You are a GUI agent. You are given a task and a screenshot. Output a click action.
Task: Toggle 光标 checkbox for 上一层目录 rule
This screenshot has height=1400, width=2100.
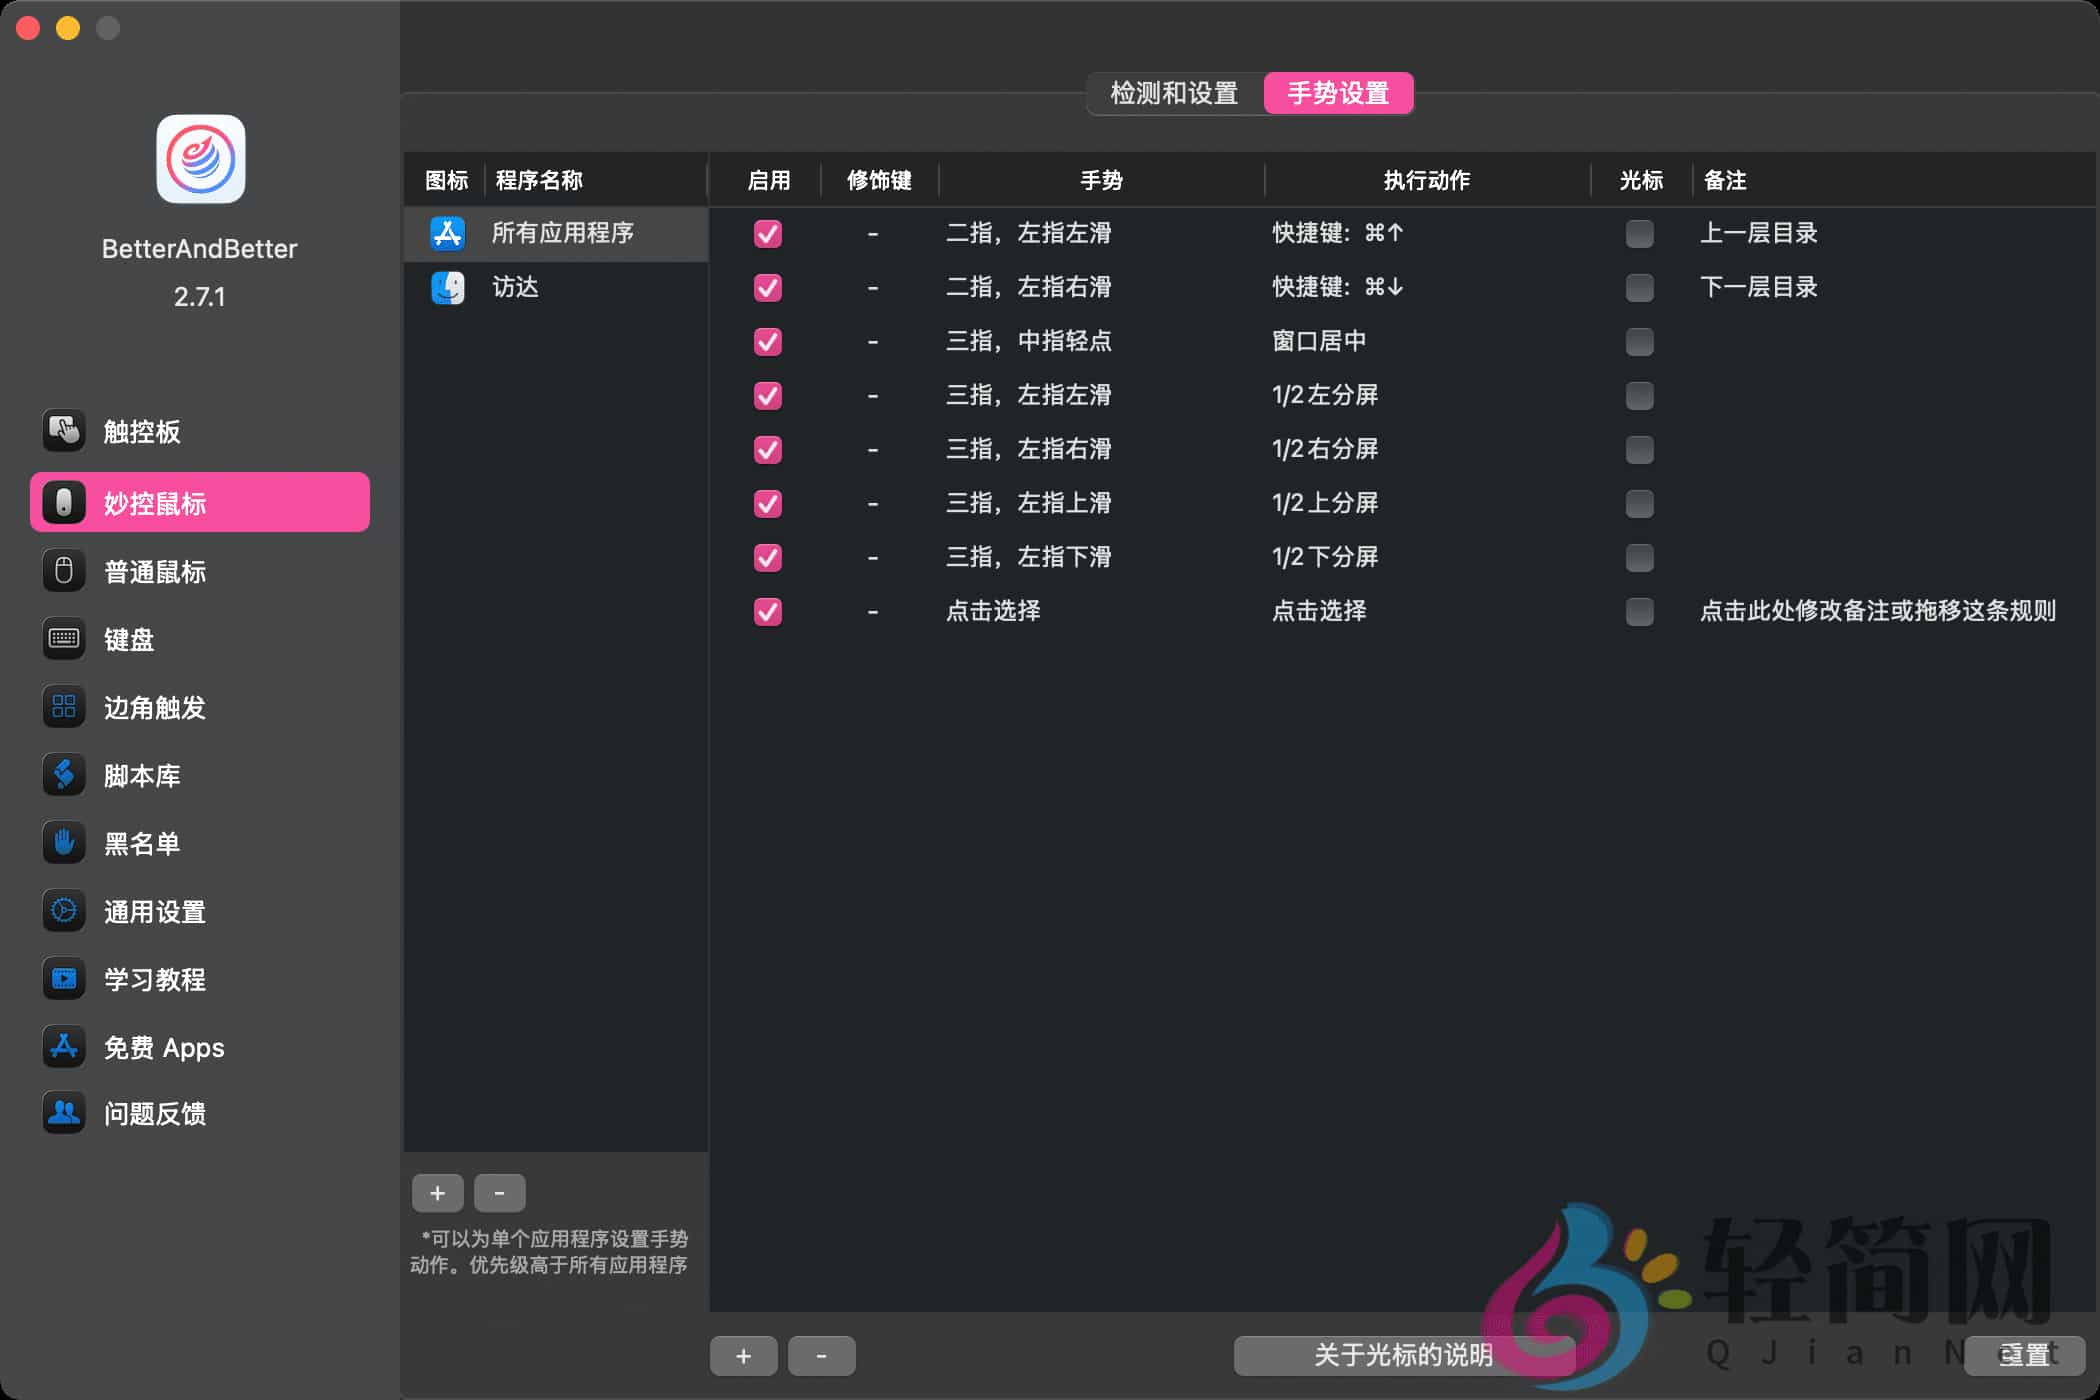point(1639,234)
